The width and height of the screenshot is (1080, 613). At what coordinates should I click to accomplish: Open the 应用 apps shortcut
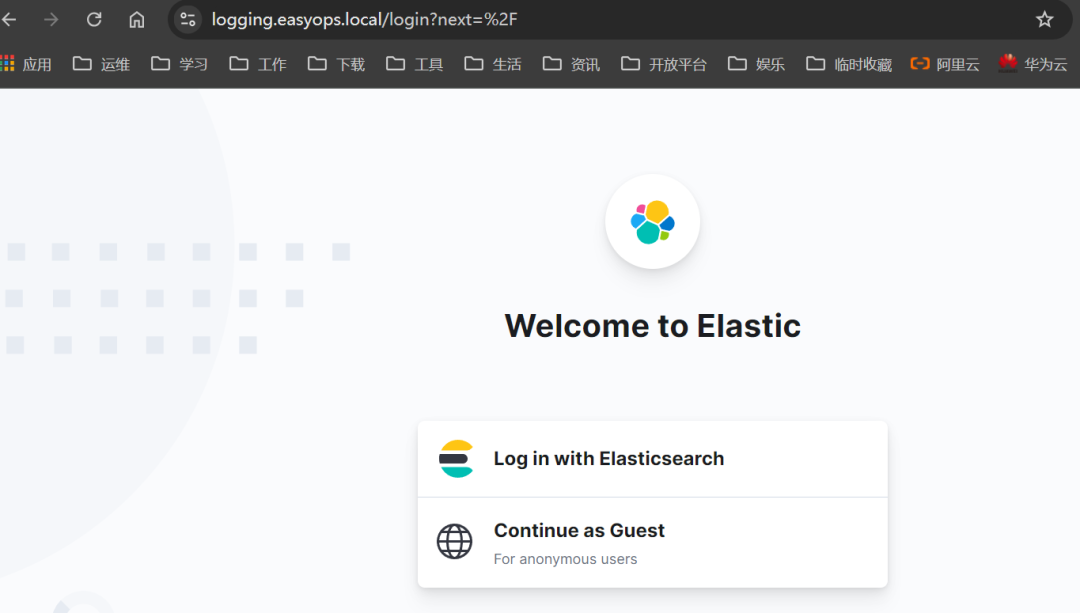(26, 64)
